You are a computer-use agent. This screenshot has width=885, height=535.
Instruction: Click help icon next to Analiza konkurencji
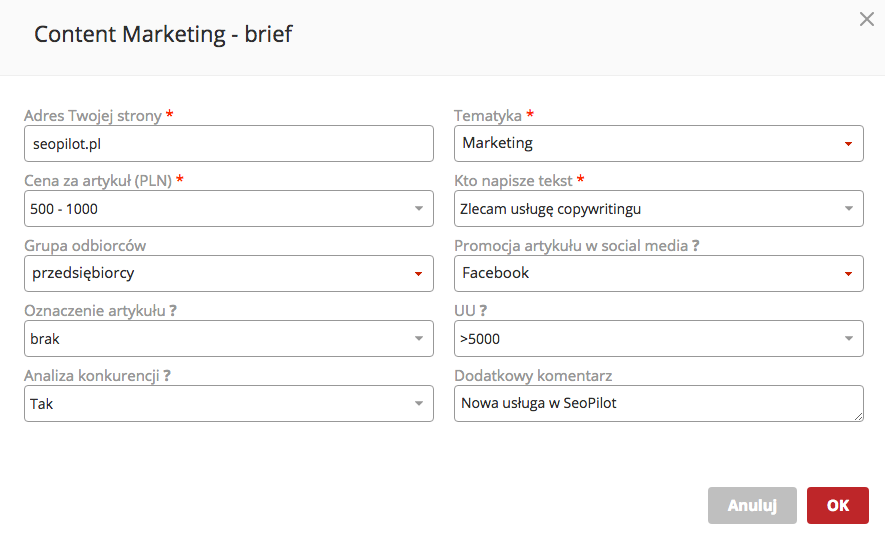click(167, 376)
